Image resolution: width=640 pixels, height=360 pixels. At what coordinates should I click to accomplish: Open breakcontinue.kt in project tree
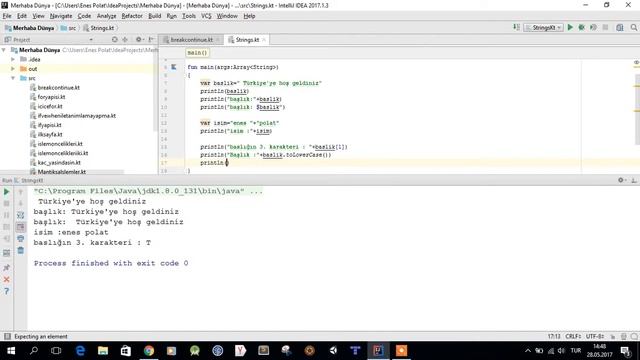point(58,87)
